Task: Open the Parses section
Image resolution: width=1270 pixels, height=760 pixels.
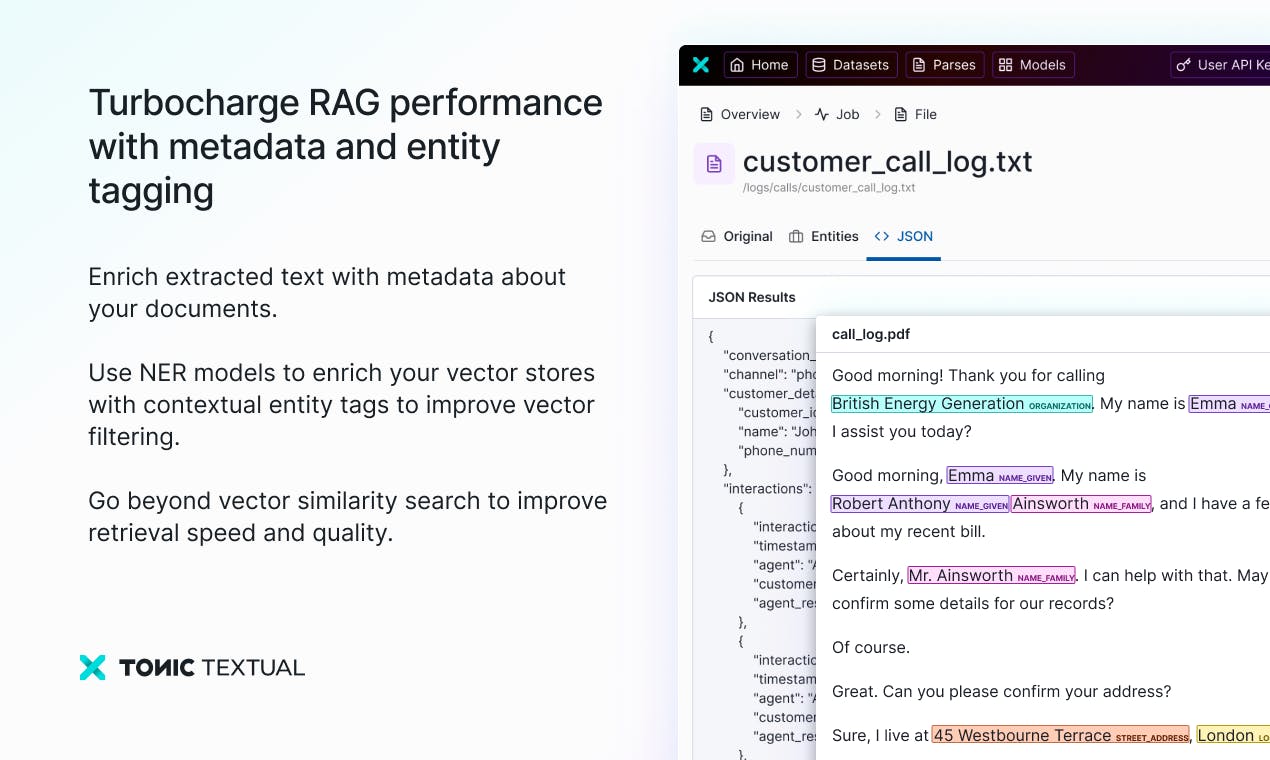Action: click(x=945, y=65)
